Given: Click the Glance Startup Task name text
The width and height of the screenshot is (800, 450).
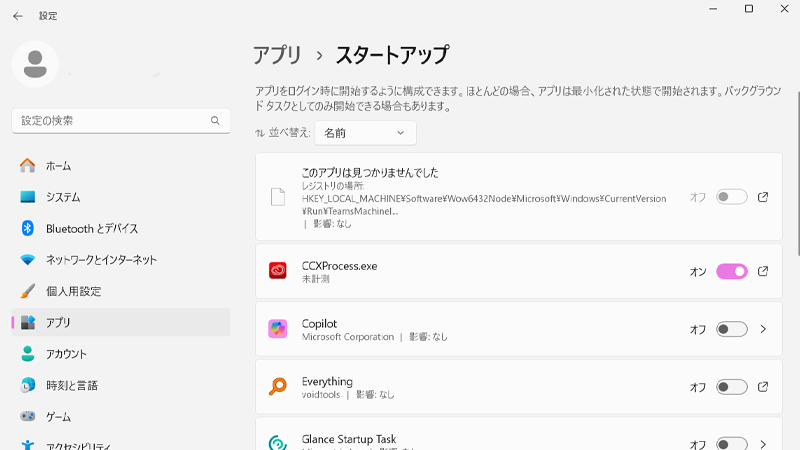Looking at the screenshot, I should point(349,439).
